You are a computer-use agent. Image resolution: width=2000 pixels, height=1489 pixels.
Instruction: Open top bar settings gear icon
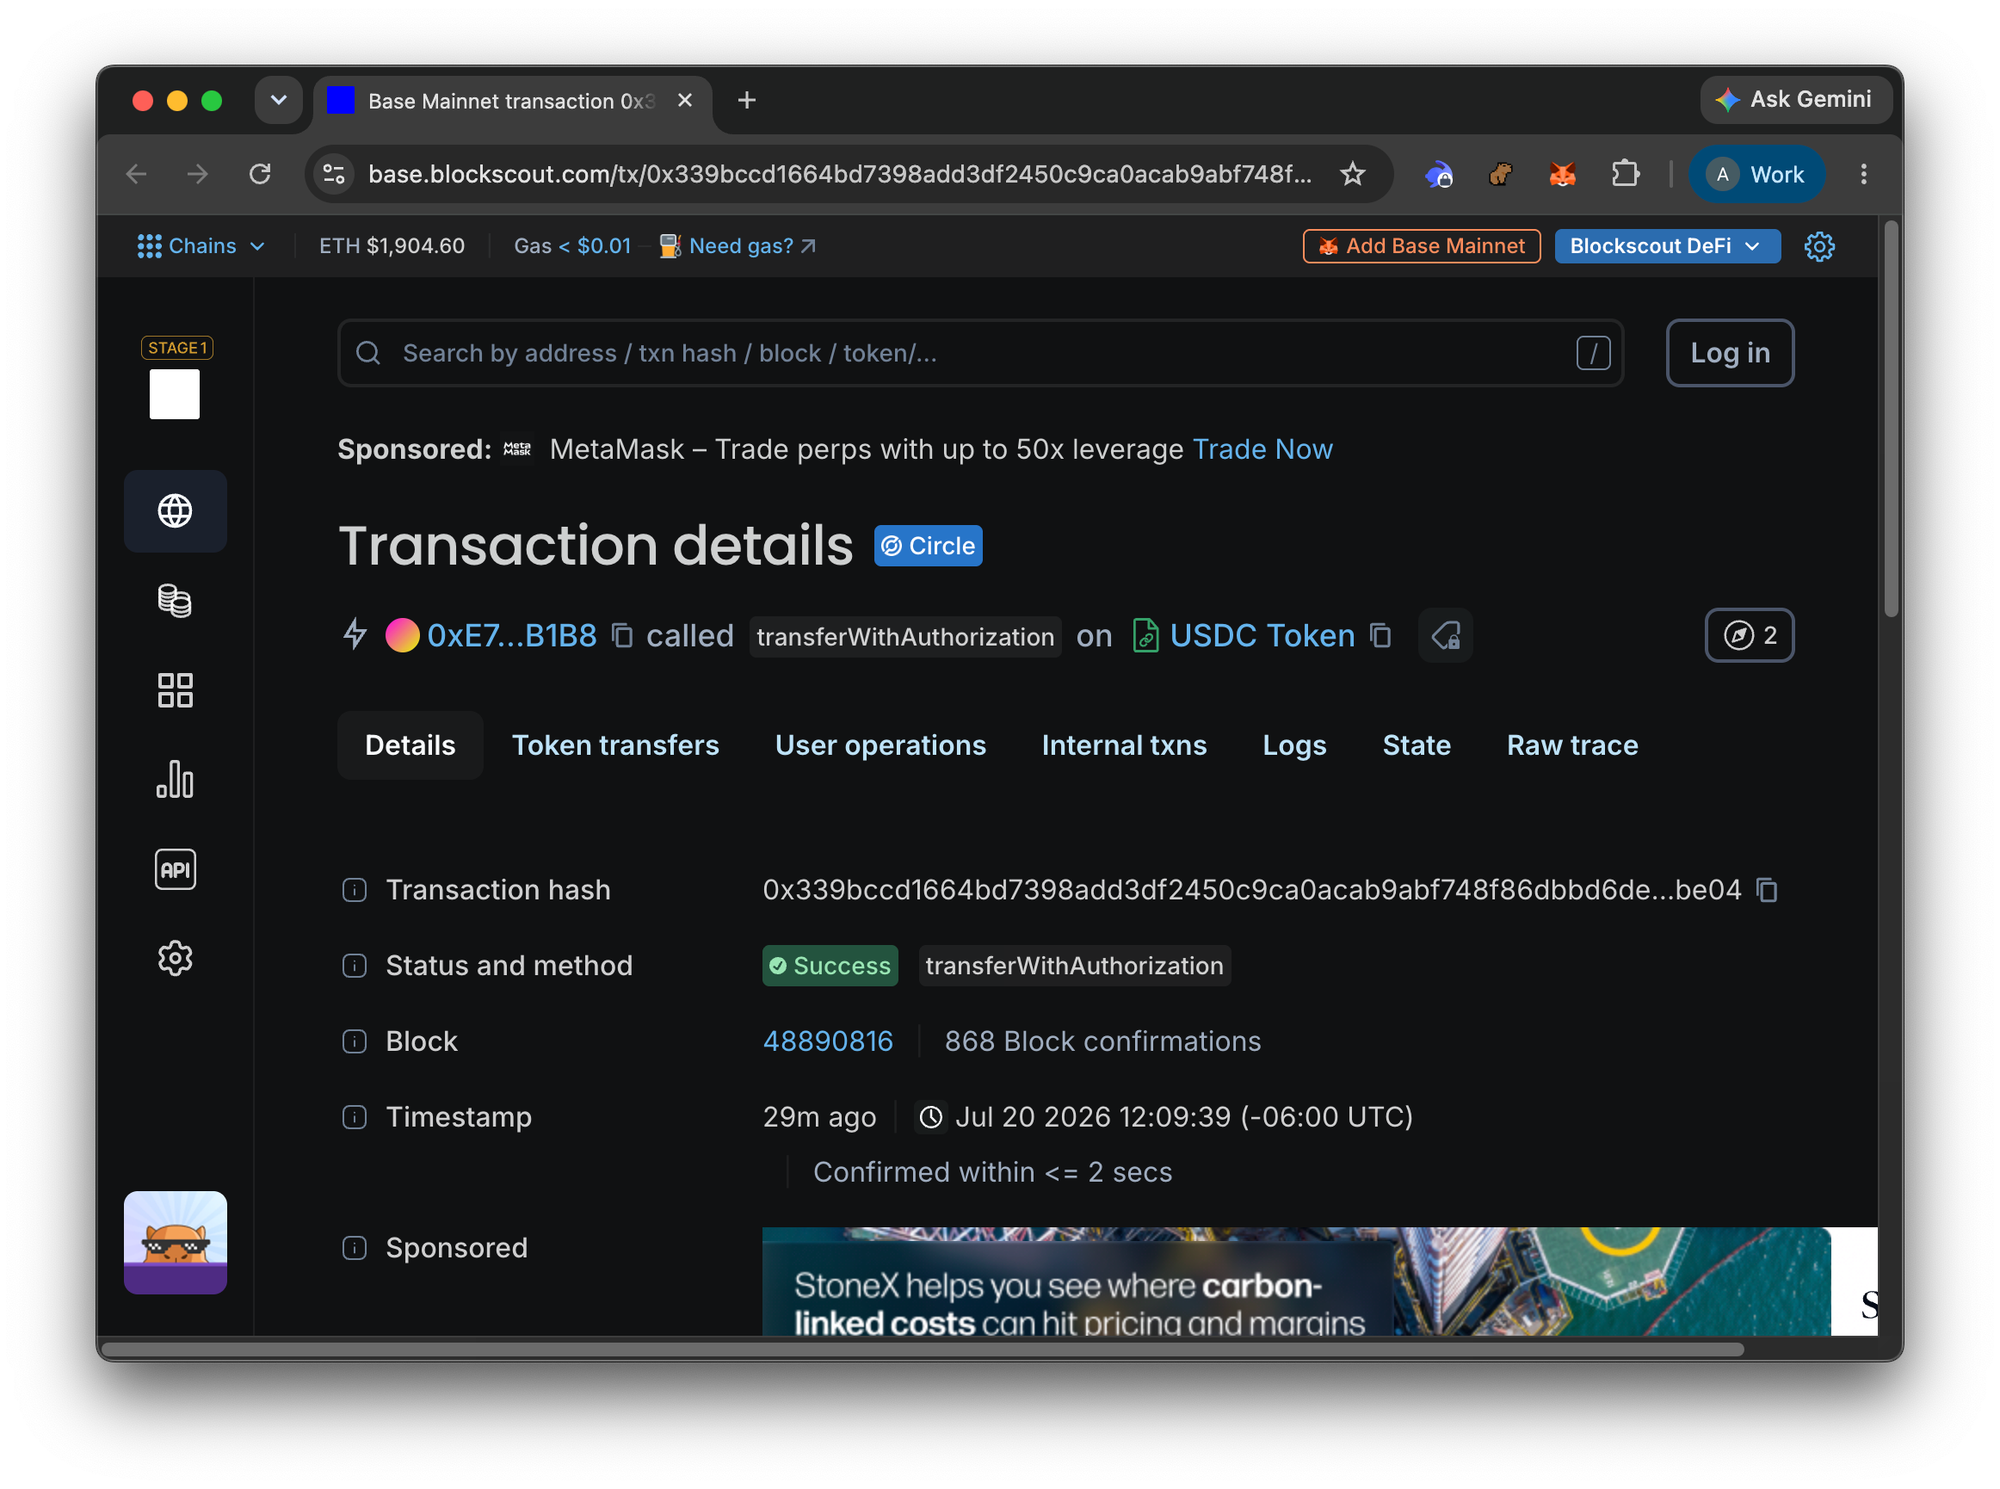point(1819,246)
